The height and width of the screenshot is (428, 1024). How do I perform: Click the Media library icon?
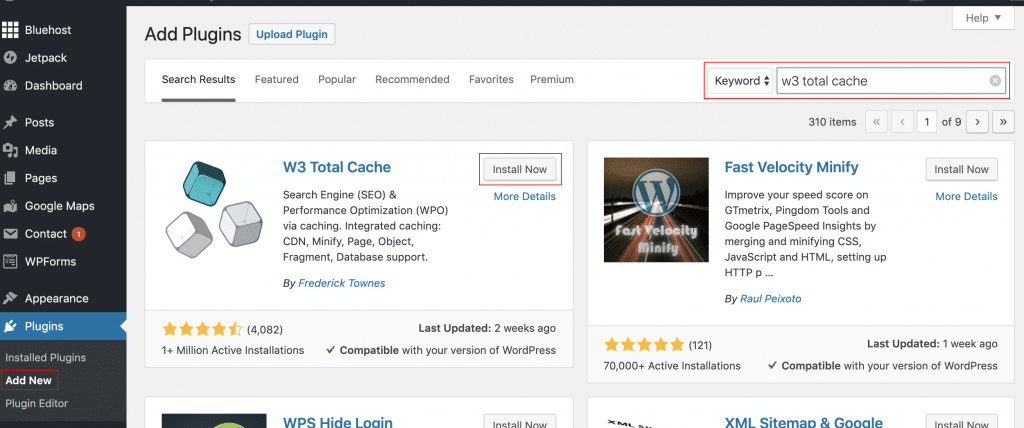(x=11, y=151)
